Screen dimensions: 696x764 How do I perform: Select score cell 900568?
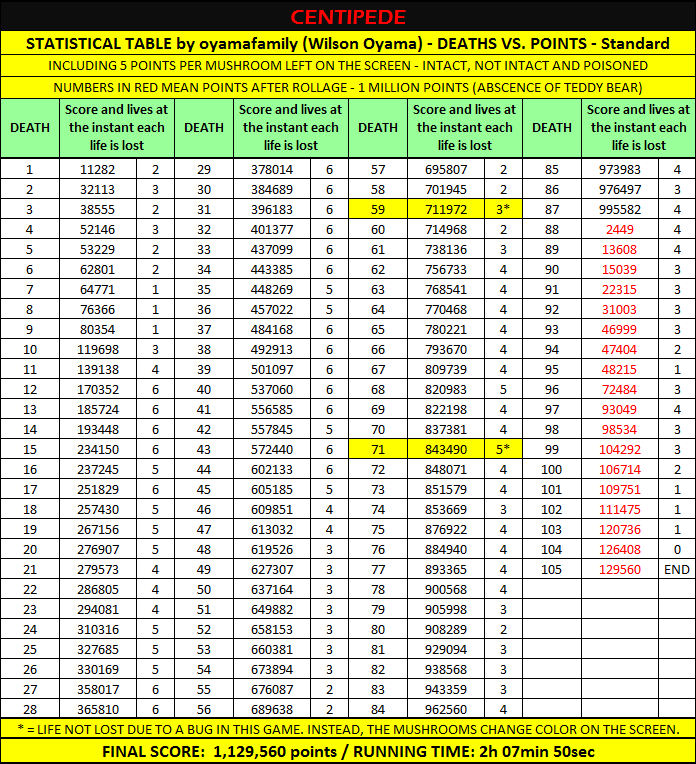click(446, 590)
